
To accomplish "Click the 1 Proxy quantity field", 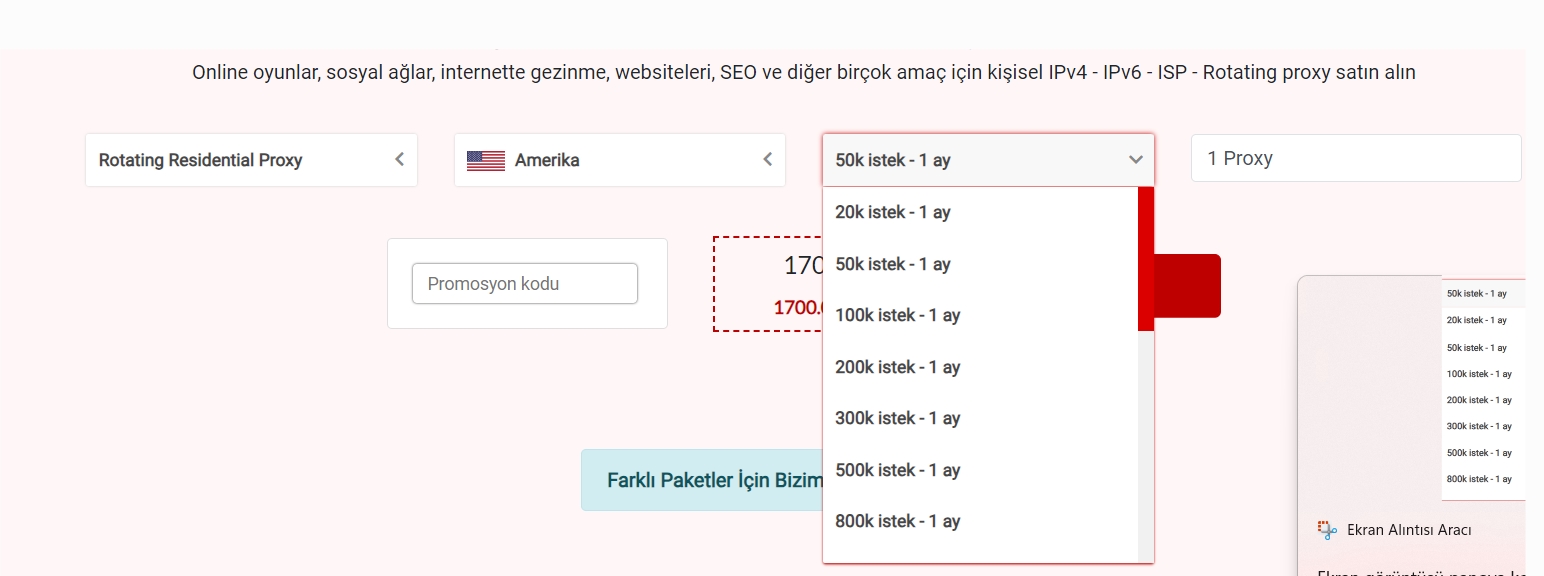I will (x=1356, y=158).
